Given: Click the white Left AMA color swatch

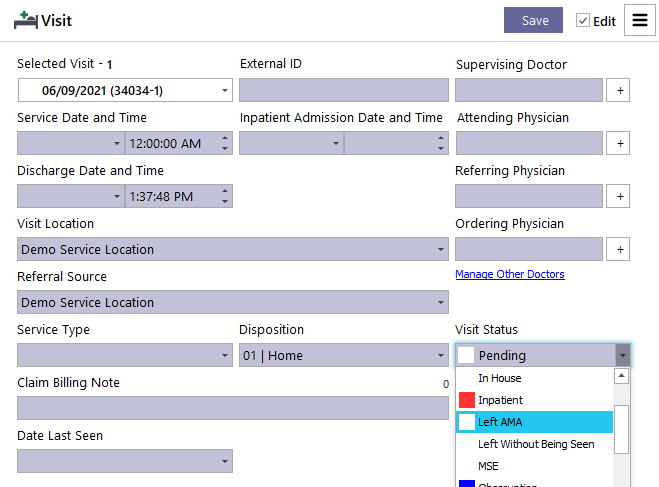Looking at the screenshot, I should [467, 422].
